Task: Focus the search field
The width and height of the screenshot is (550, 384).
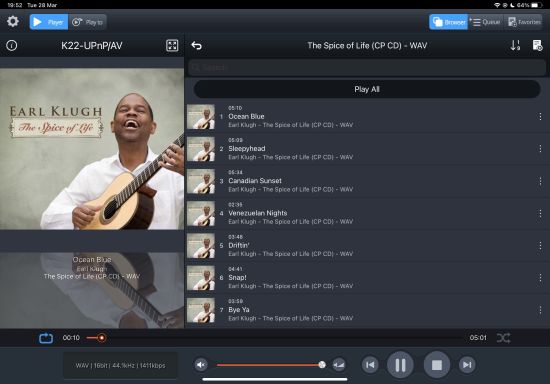Action: point(367,67)
